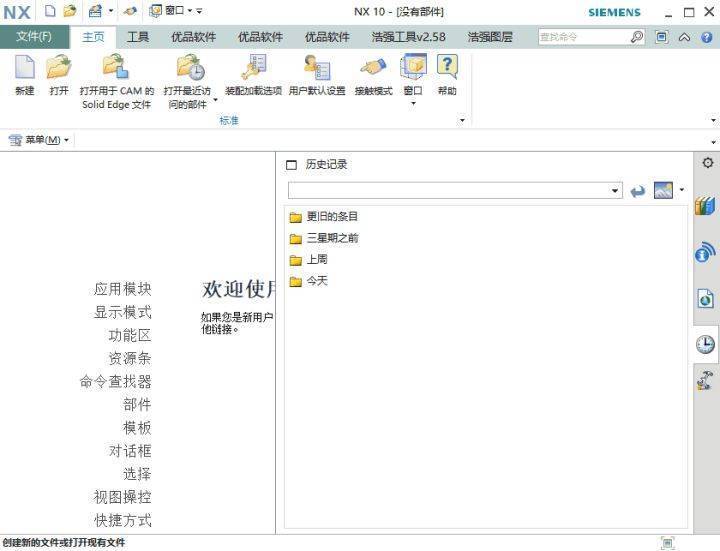Open the Command Finder (命令查找器) link
Viewport: 720px width, 551px height.
click(115, 382)
